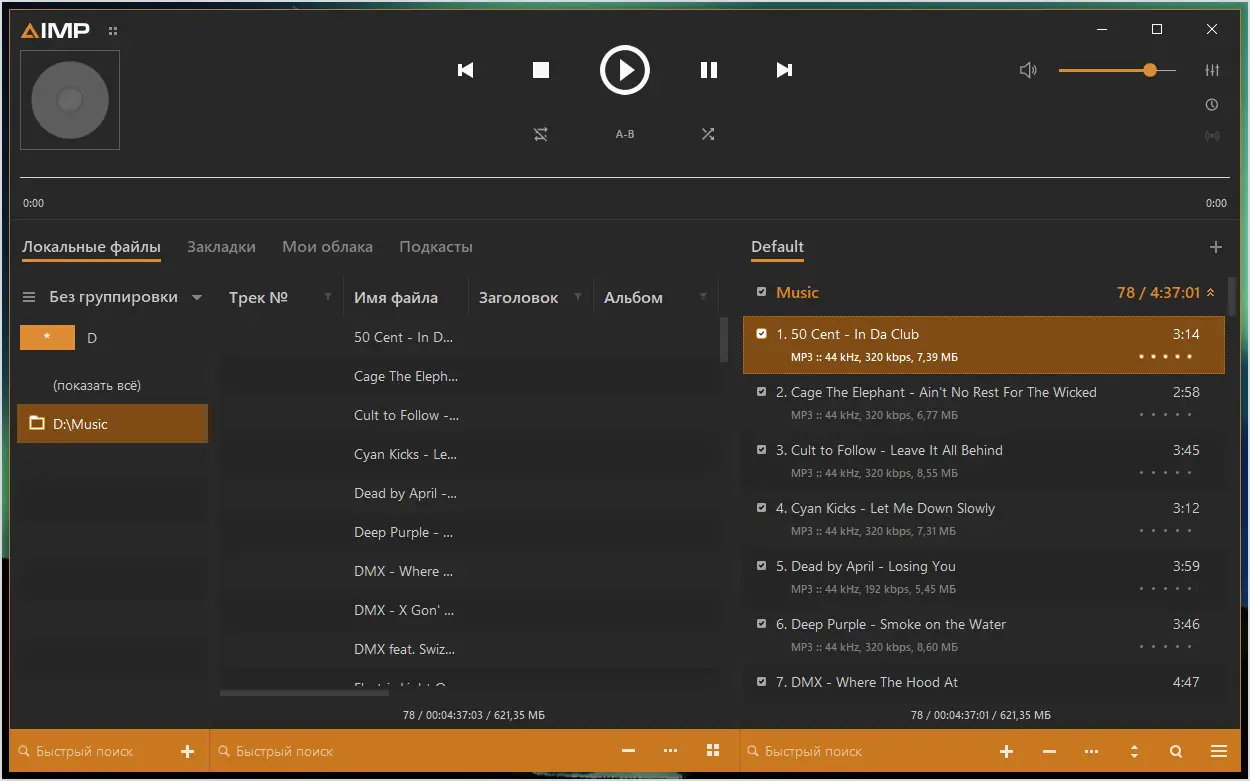Click Имя файла column header
This screenshot has width=1250, height=781.
pos(396,298)
